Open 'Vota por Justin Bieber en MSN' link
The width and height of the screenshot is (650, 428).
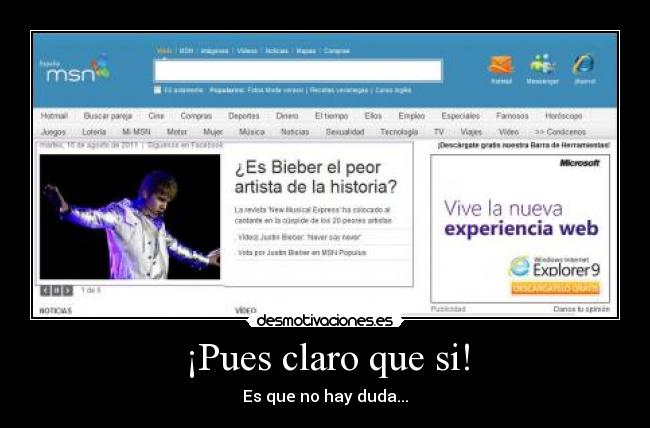[x=302, y=253]
